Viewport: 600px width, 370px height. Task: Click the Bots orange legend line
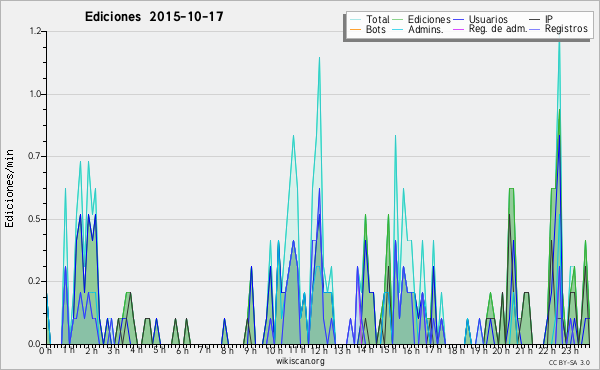355,29
